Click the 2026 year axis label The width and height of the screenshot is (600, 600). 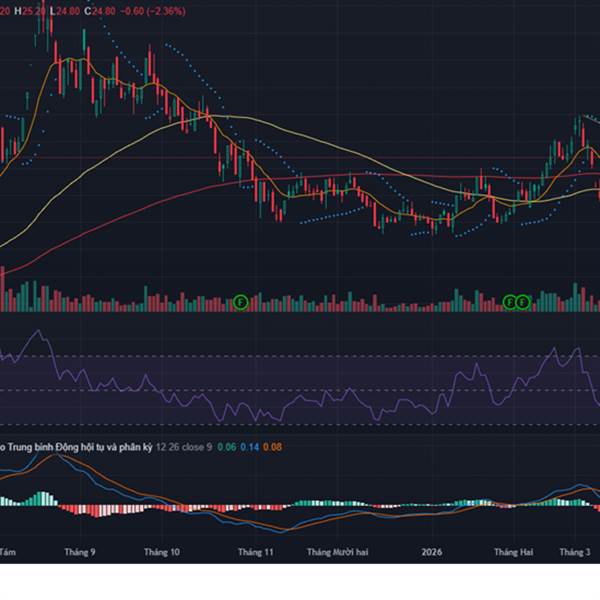pyautogui.click(x=431, y=552)
